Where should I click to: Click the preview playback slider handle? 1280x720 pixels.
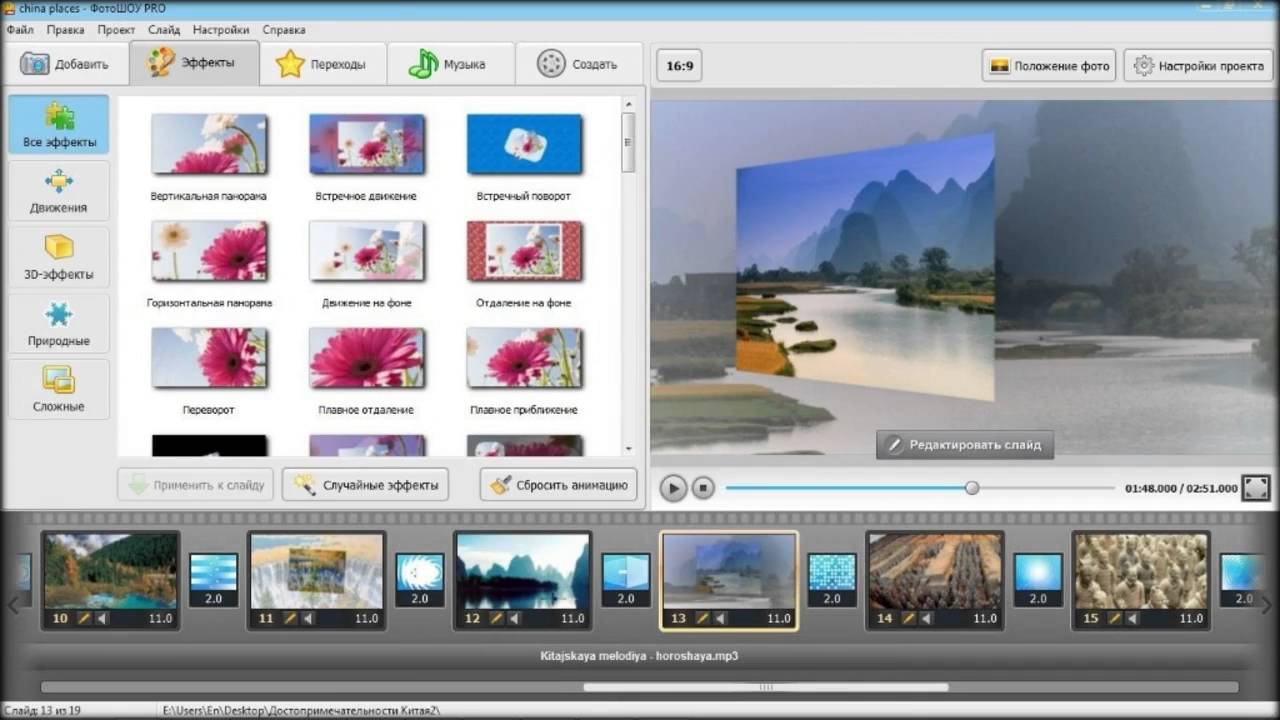971,488
